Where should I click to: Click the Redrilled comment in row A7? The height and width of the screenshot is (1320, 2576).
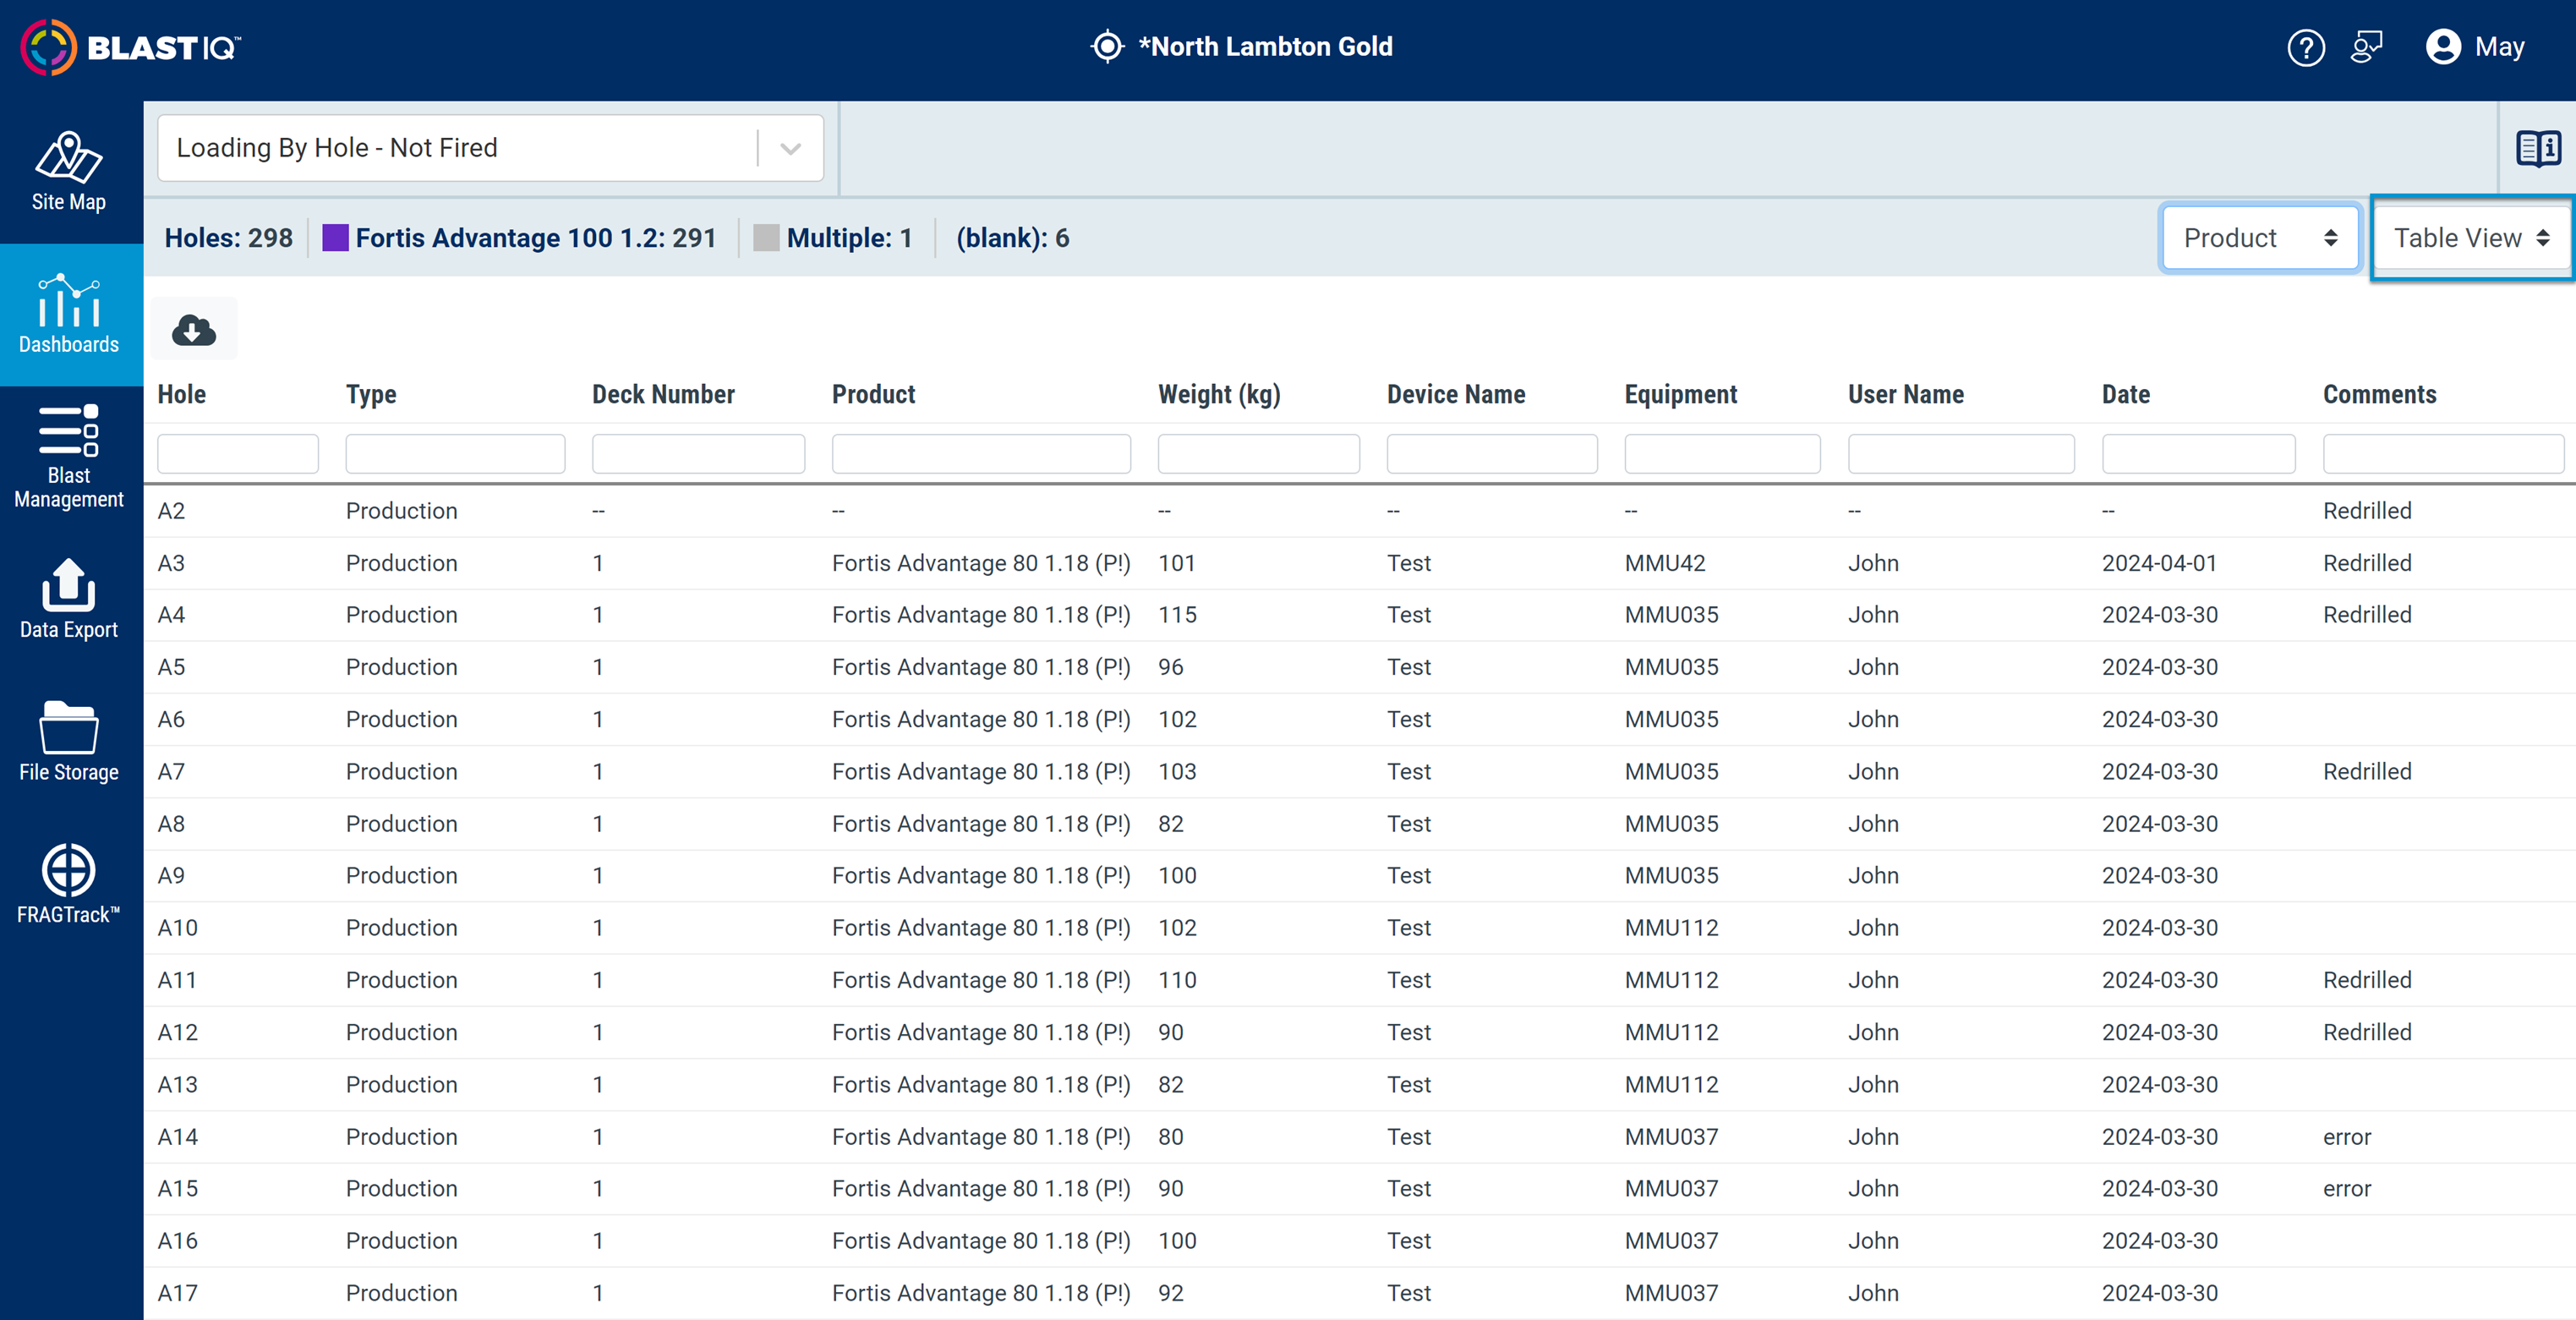coord(2367,772)
